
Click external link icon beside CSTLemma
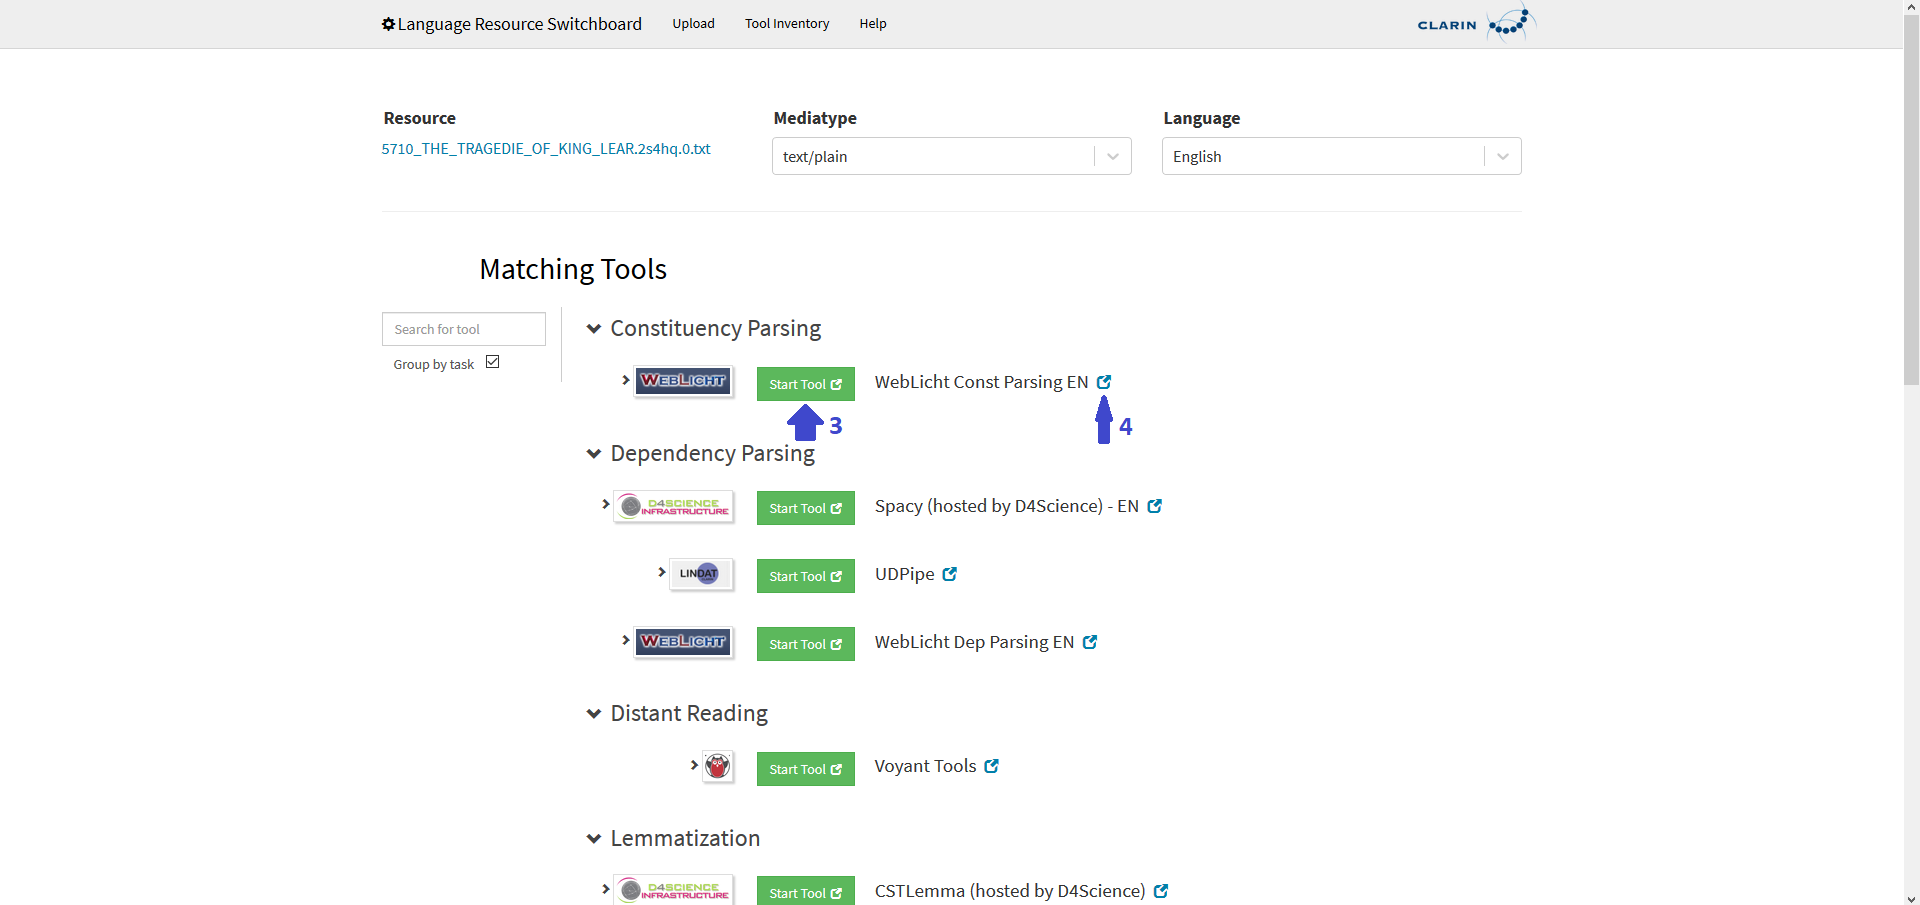pos(1160,890)
